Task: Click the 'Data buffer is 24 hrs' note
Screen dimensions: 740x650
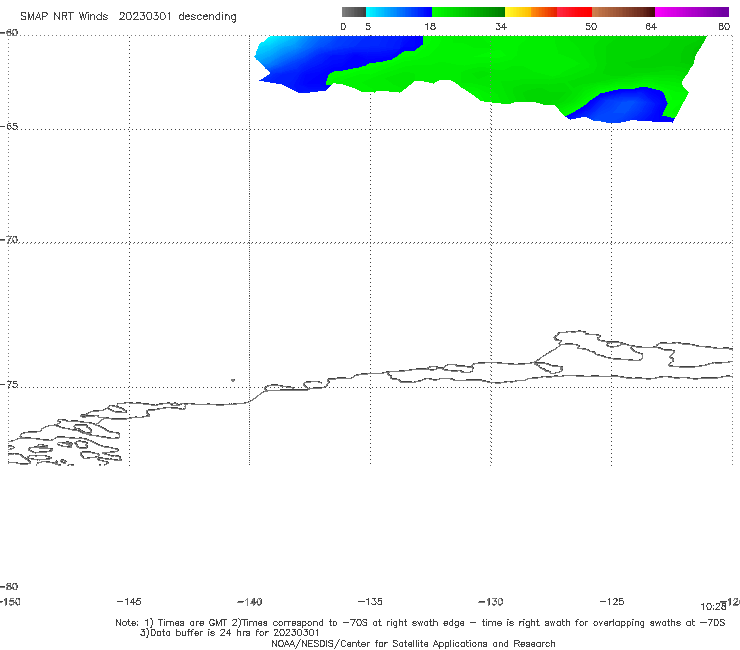Action: [230, 633]
